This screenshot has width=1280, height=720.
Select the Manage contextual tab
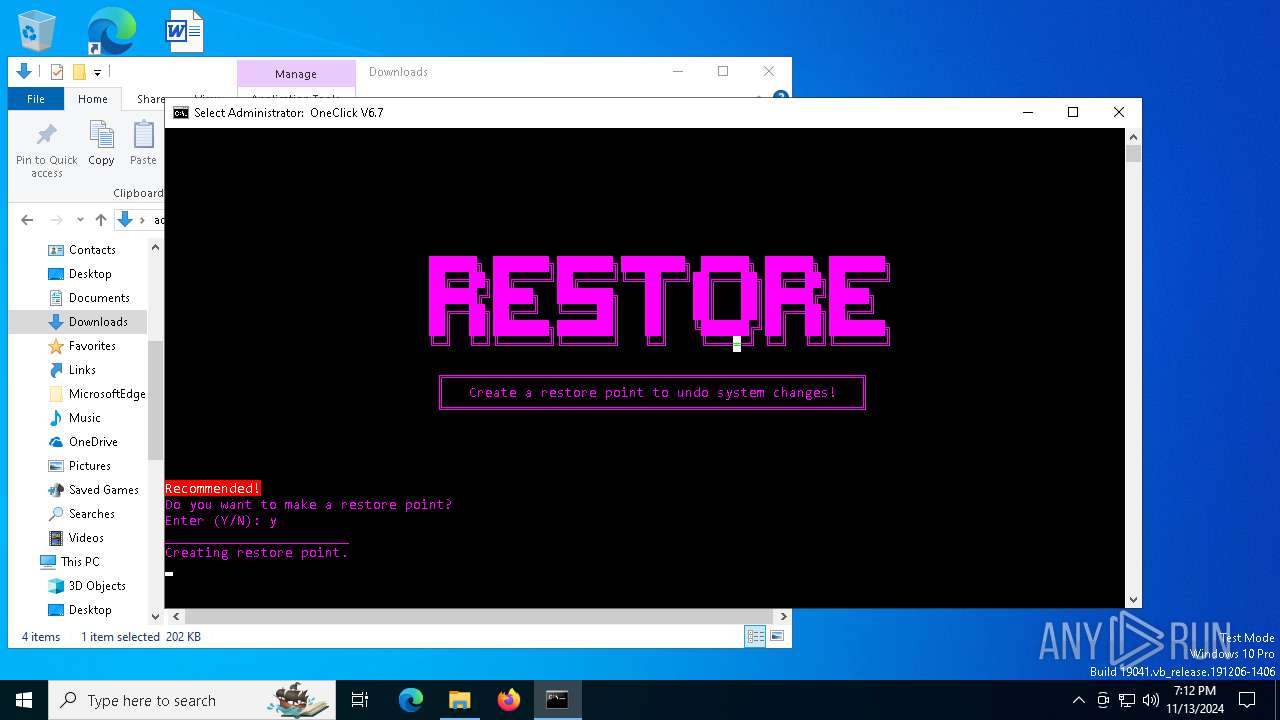(x=296, y=74)
